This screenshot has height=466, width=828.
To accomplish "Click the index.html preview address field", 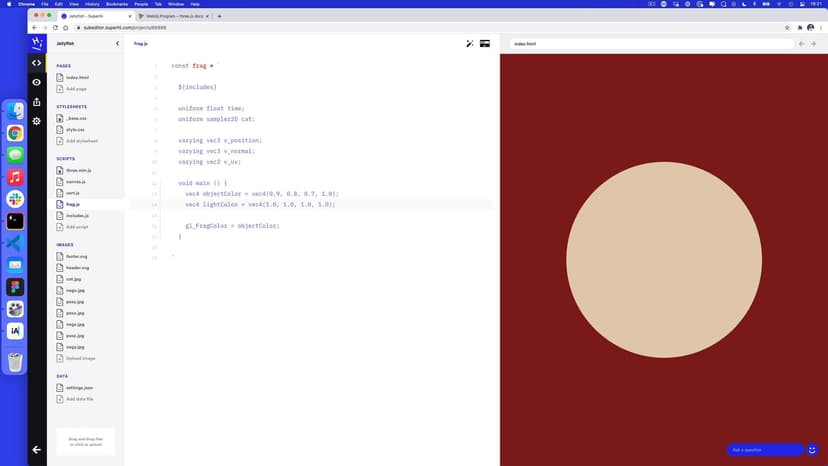I will (x=650, y=44).
